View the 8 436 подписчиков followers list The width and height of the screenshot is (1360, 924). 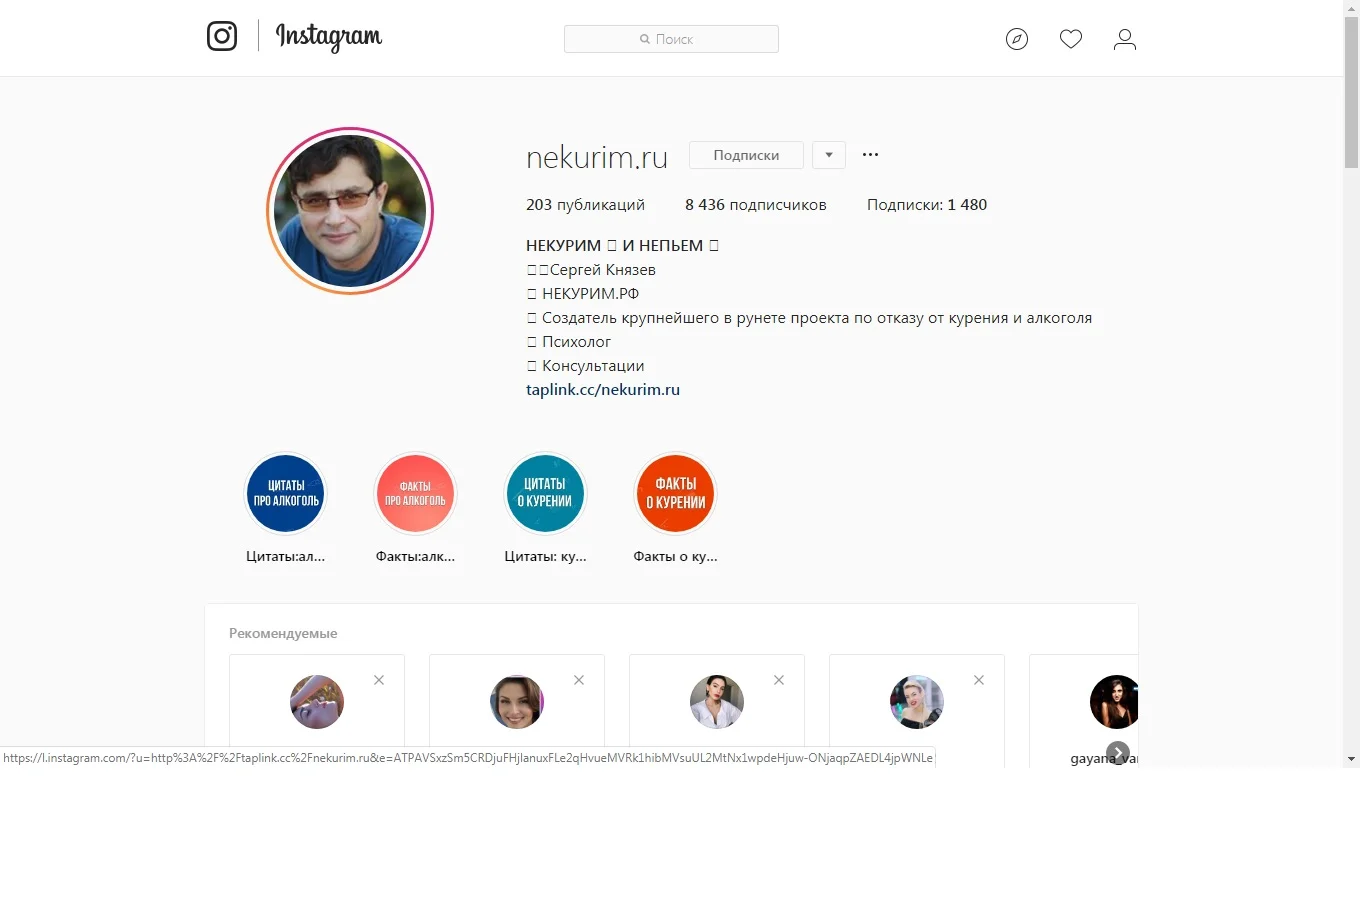(x=756, y=205)
